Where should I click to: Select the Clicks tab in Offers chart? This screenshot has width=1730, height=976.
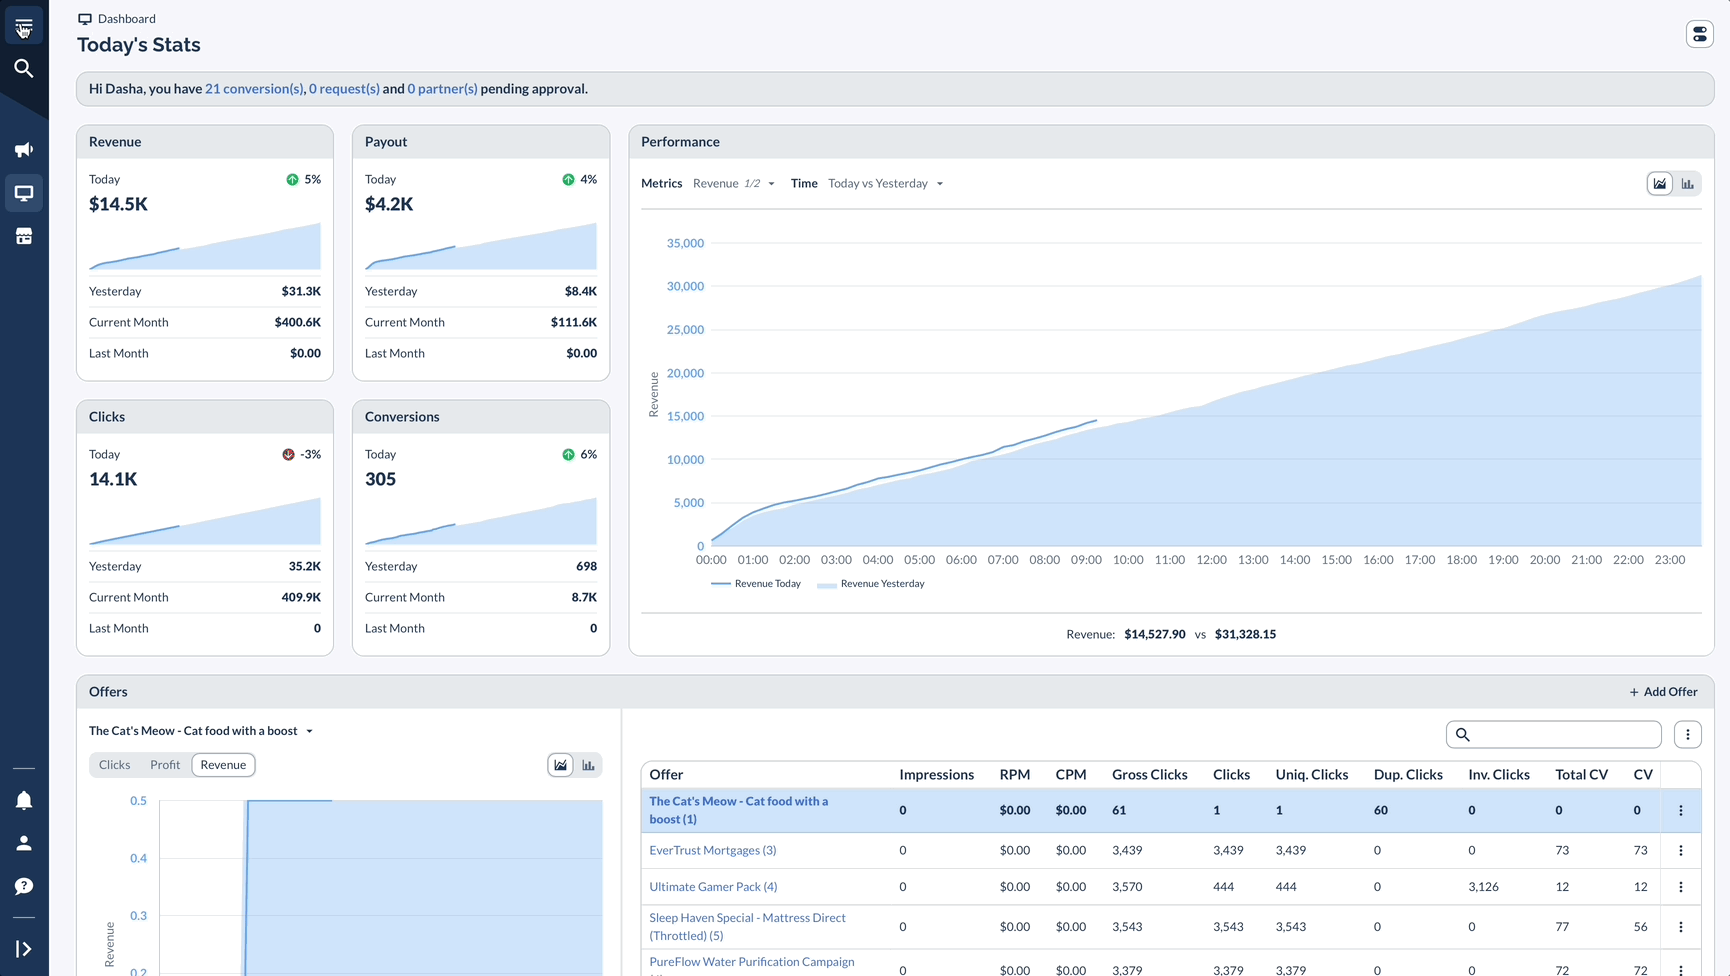[114, 765]
